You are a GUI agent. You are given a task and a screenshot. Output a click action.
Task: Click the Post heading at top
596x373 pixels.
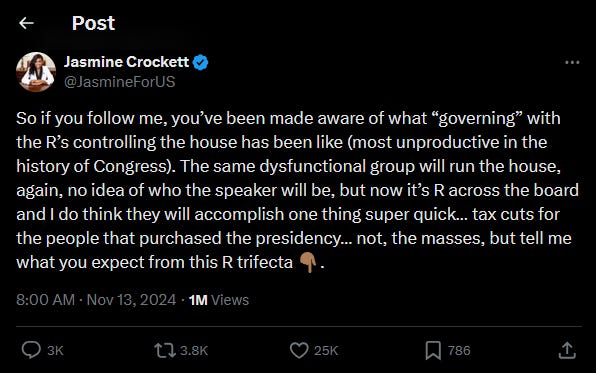pos(93,23)
